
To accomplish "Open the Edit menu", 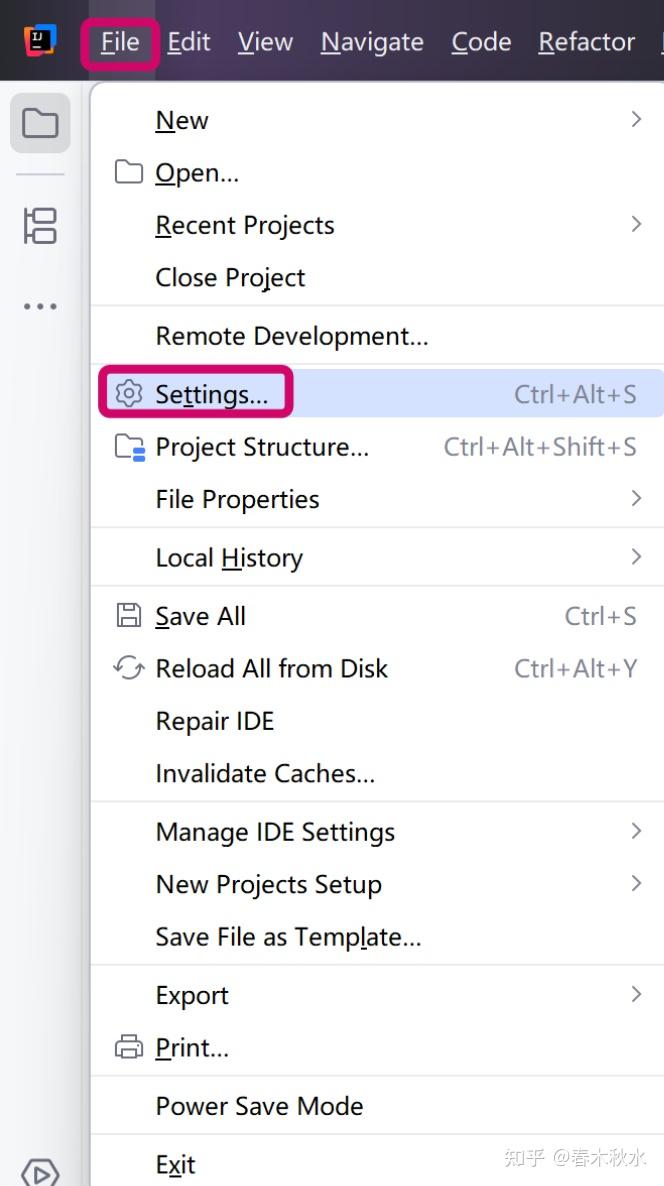I will point(189,42).
